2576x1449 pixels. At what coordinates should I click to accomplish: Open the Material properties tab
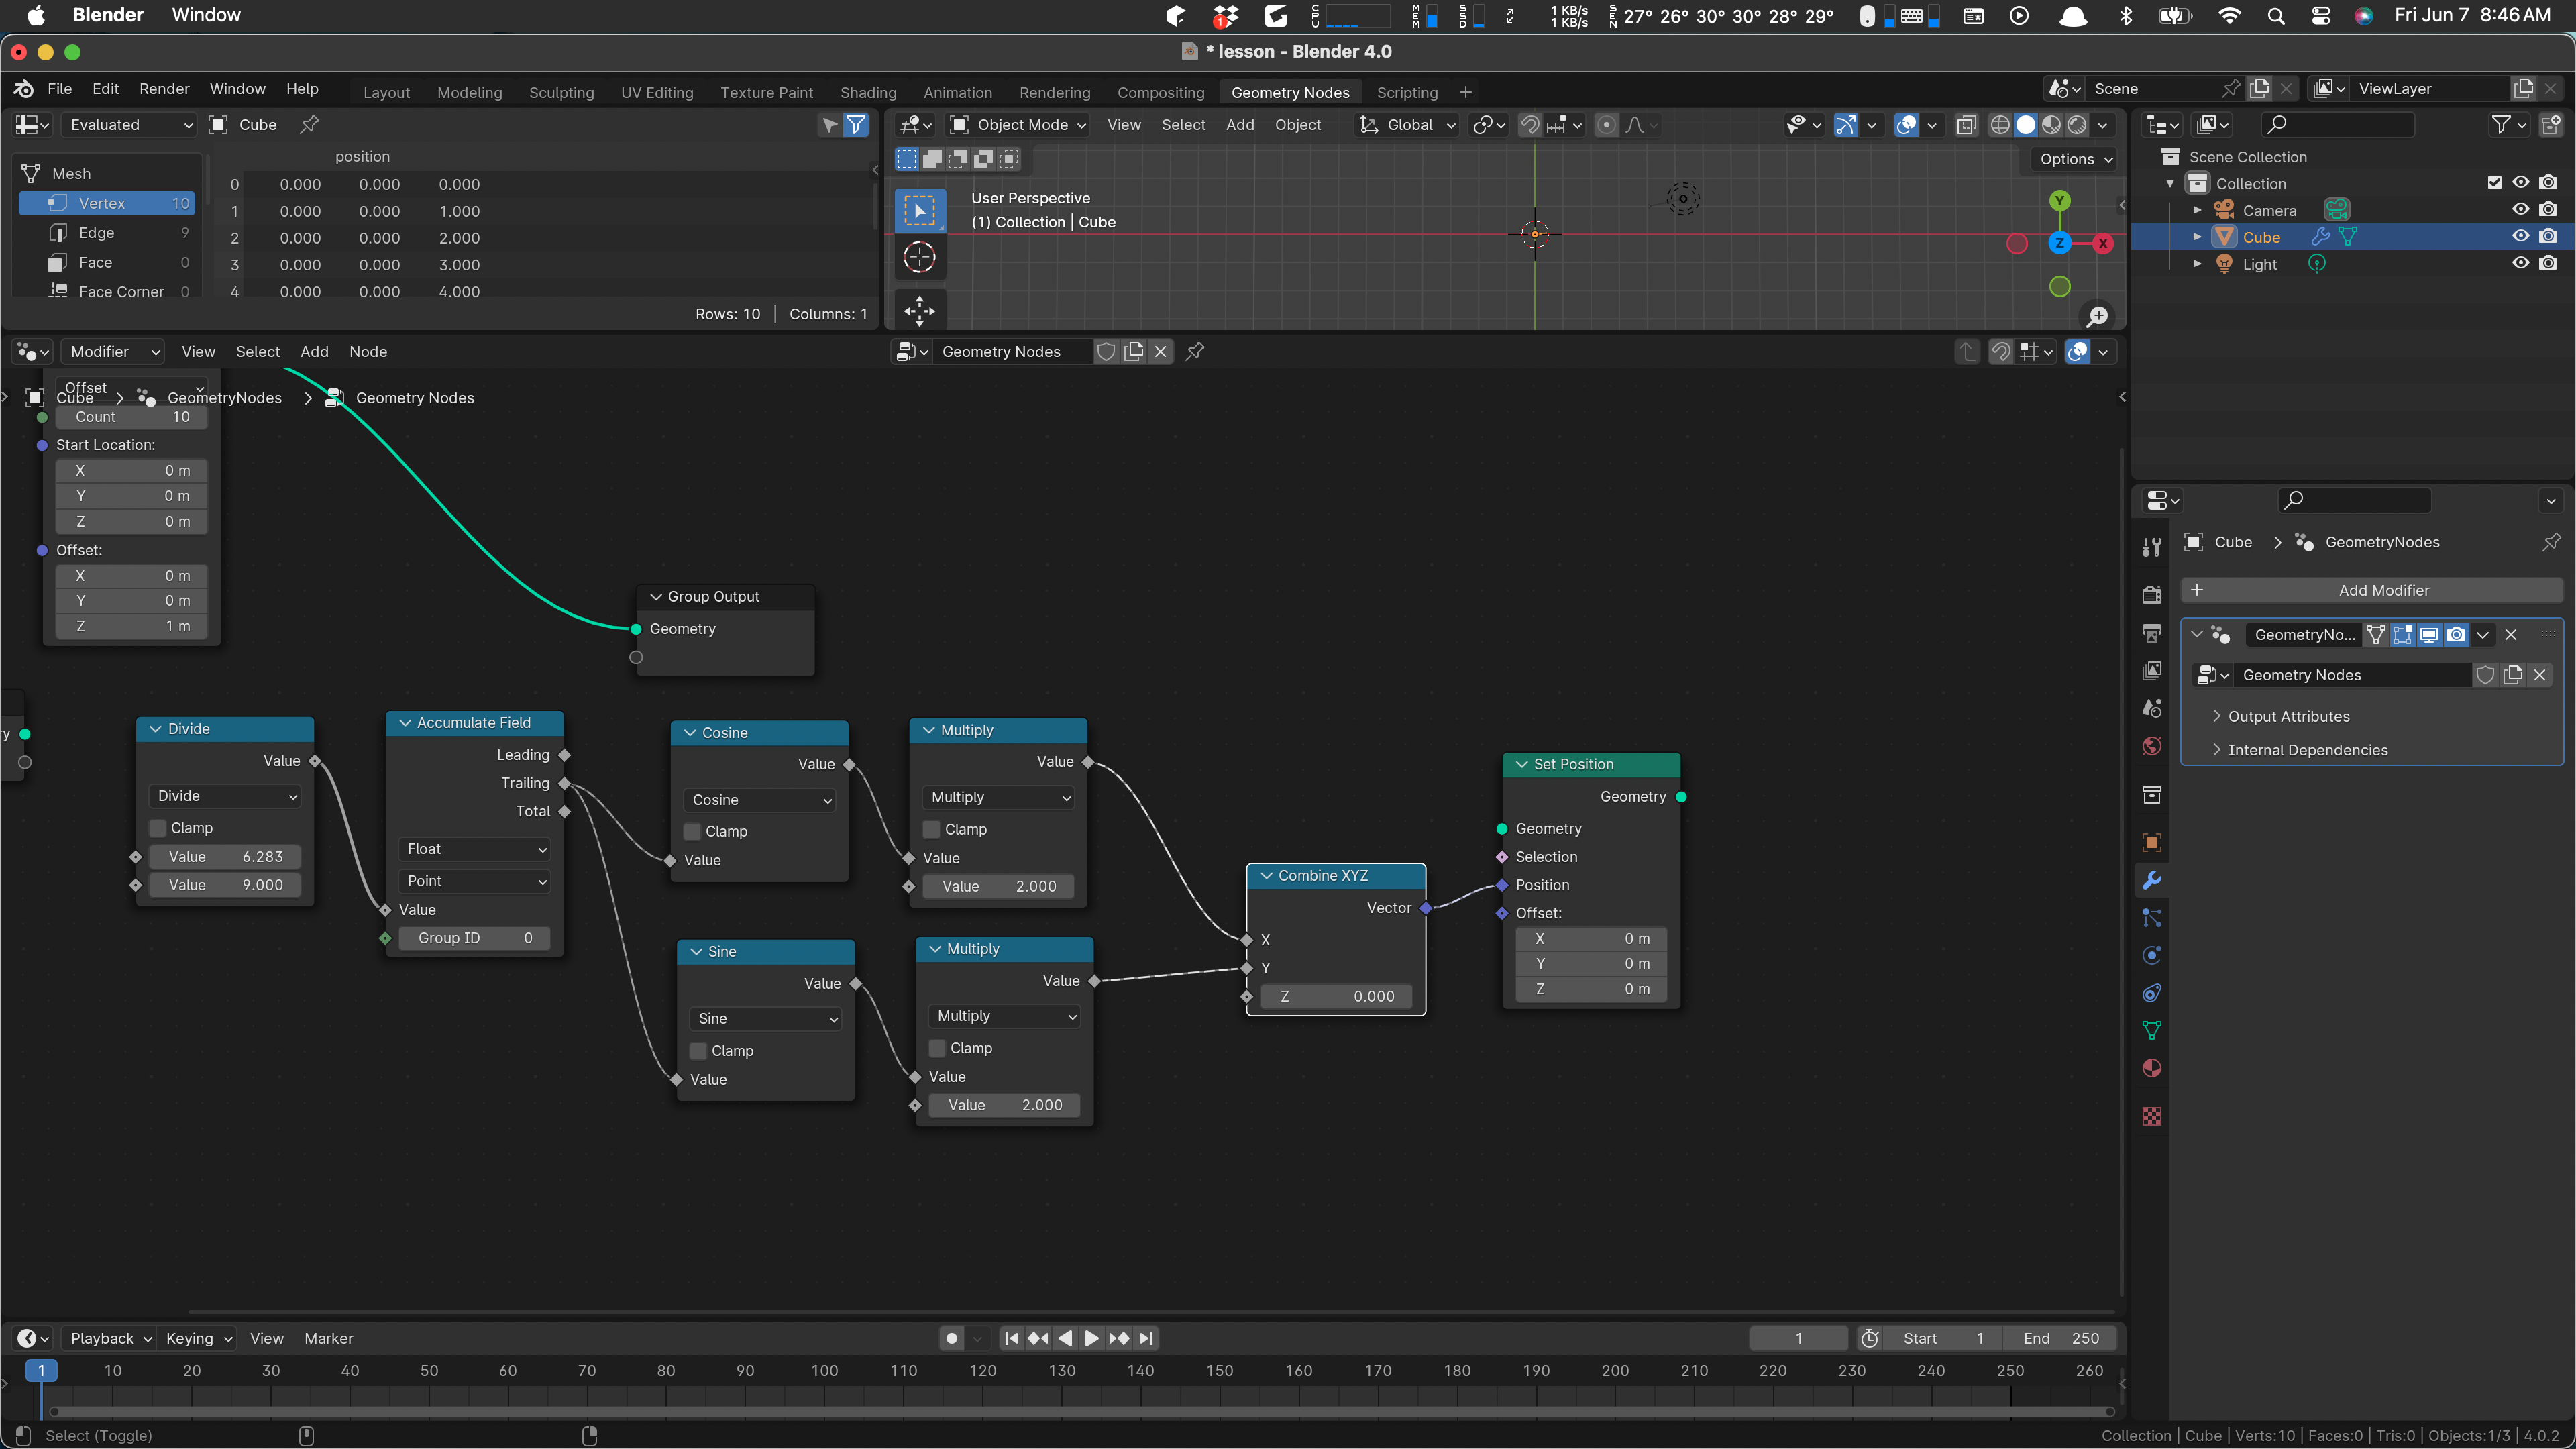pyautogui.click(x=2152, y=1068)
